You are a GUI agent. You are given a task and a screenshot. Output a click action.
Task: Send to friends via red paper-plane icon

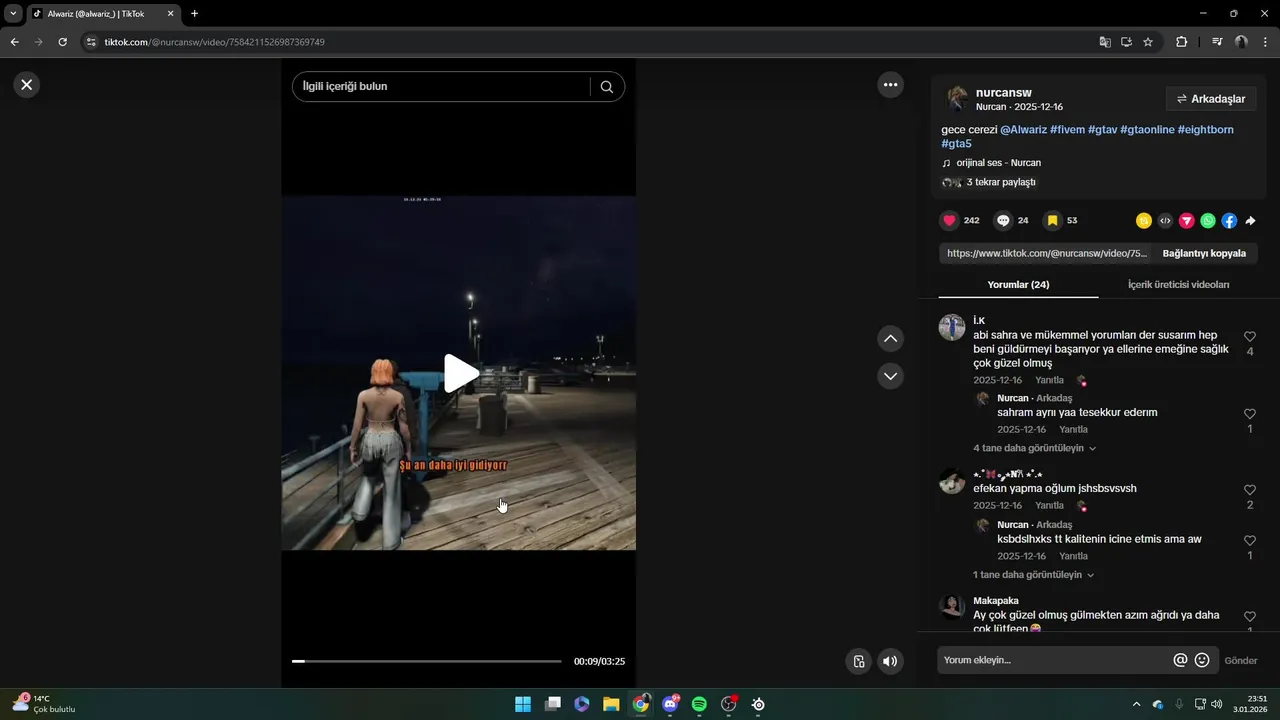click(x=1187, y=221)
